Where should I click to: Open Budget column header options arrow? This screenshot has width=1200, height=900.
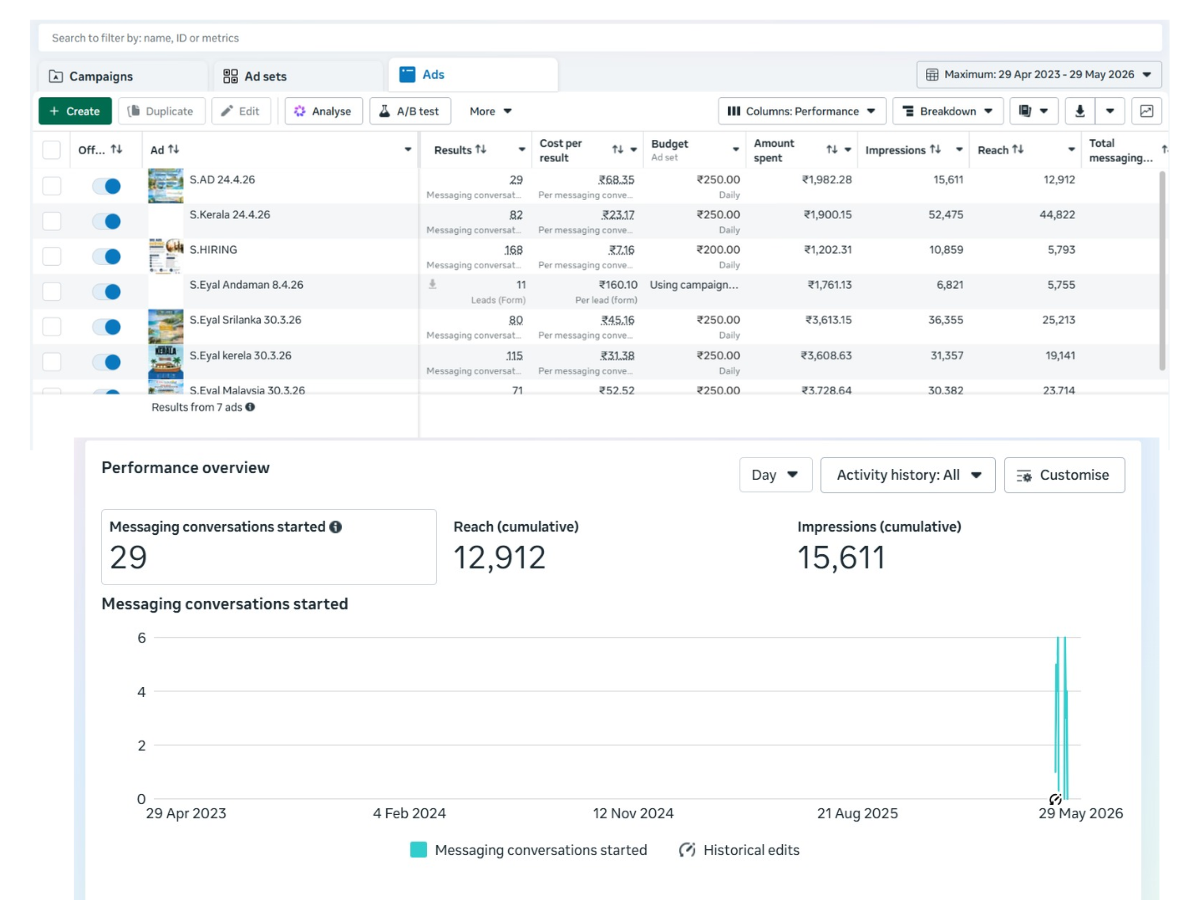point(736,150)
